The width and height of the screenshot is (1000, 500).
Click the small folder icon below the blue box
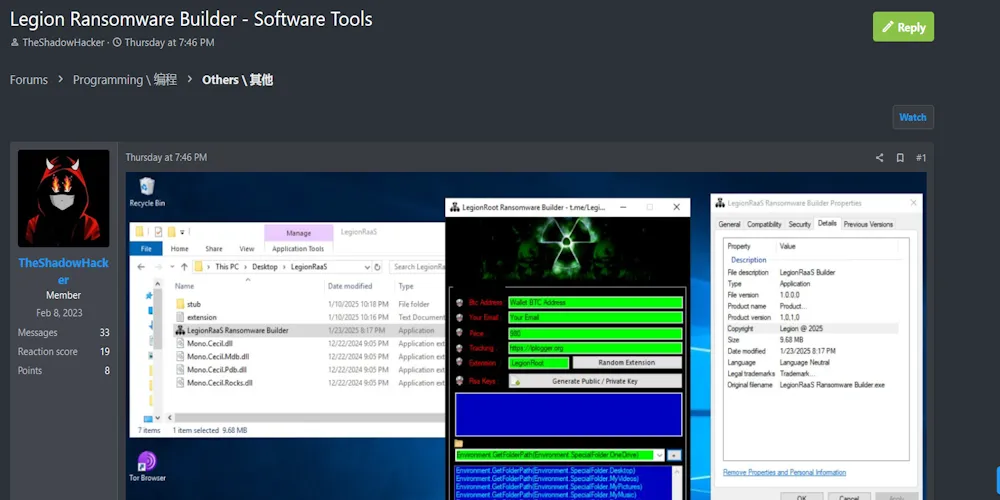459,443
